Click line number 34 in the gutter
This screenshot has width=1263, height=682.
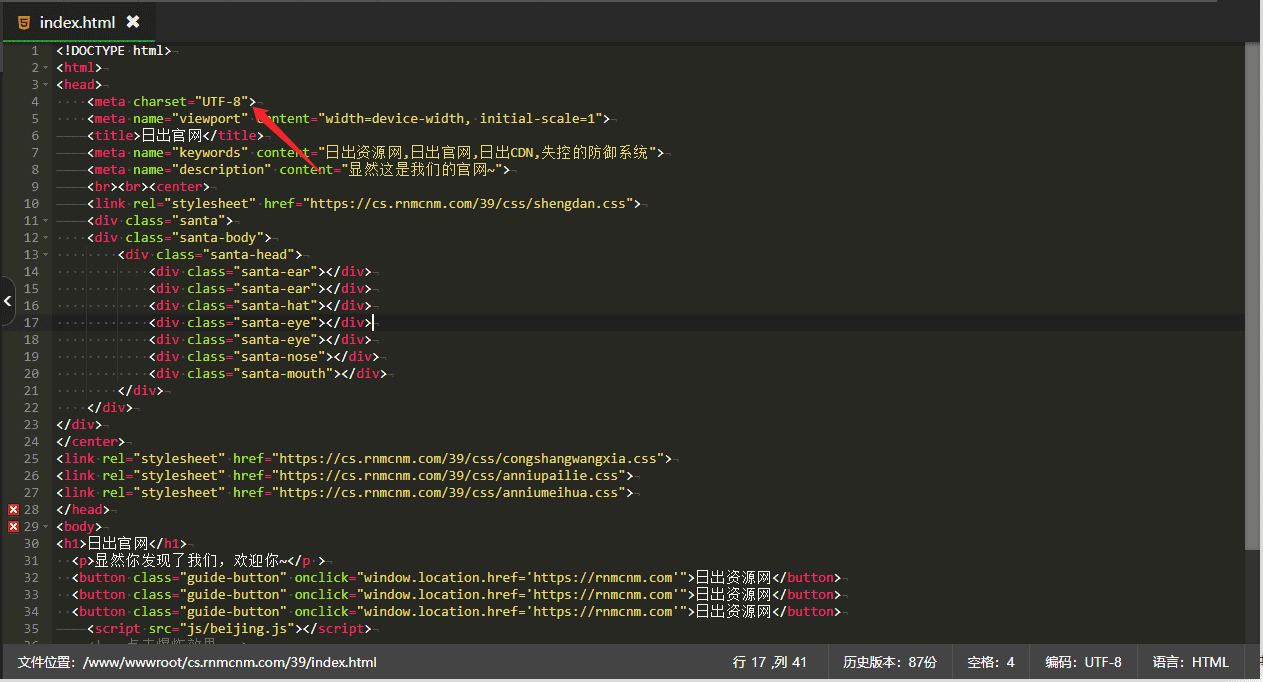coord(31,612)
